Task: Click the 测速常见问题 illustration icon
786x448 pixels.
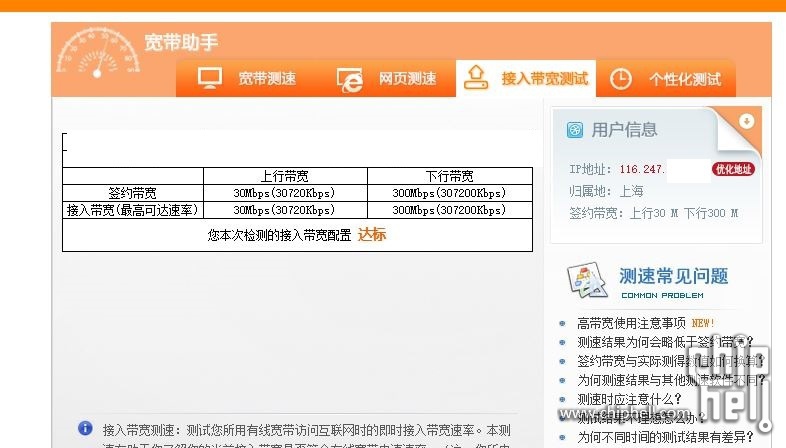Action: click(x=587, y=280)
